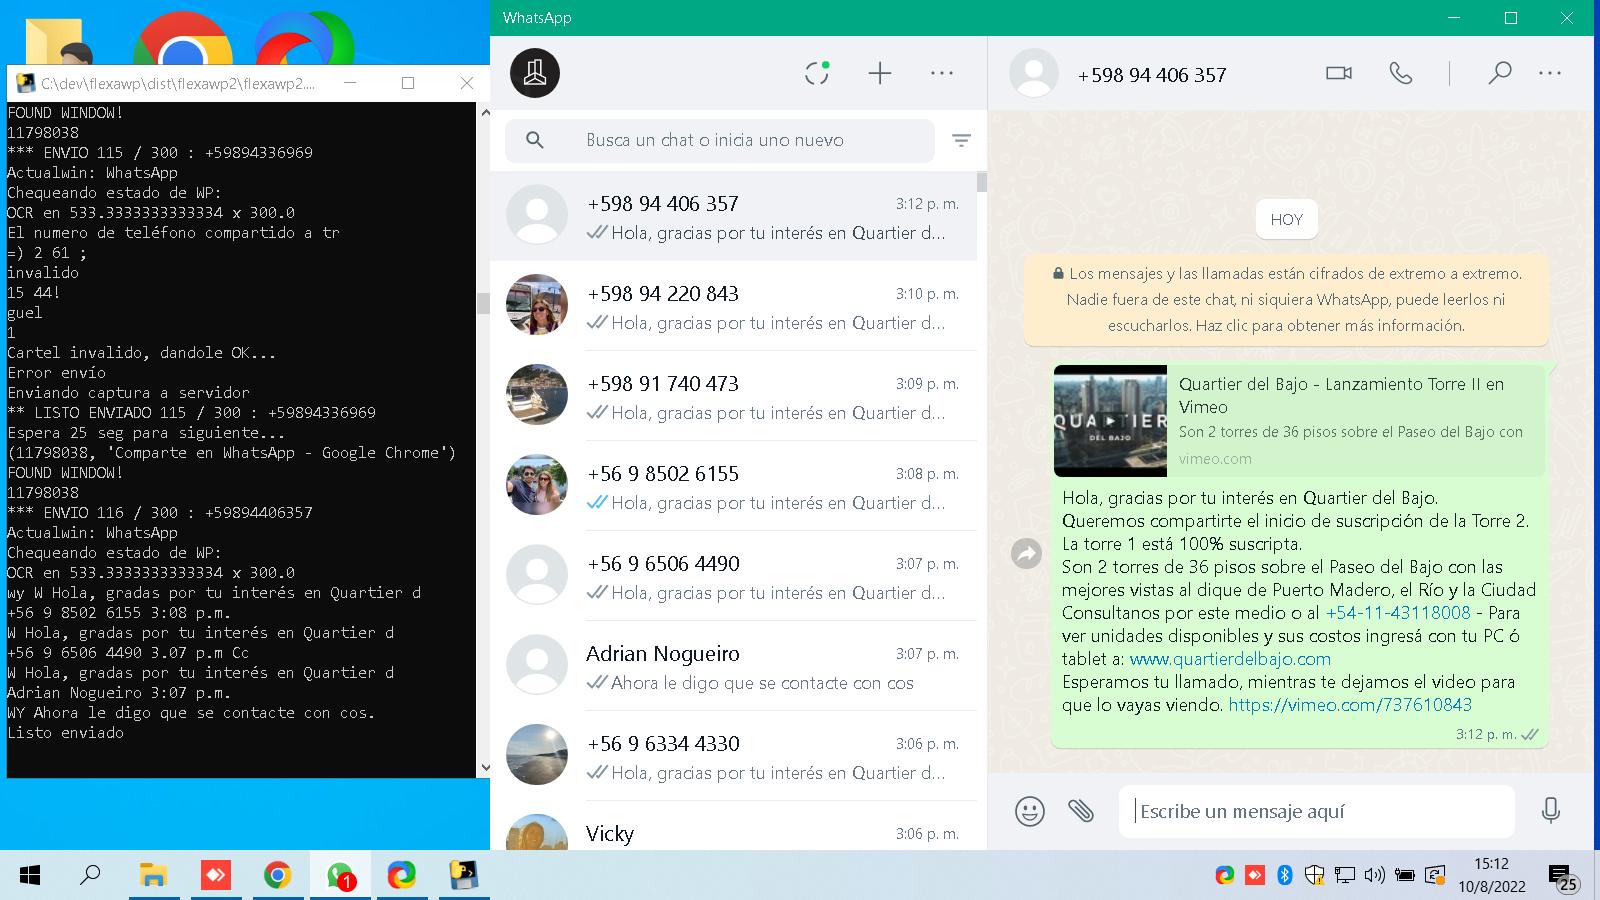1600x900 pixels.
Task: Maximize the flexawp2 console window
Action: [x=408, y=83]
